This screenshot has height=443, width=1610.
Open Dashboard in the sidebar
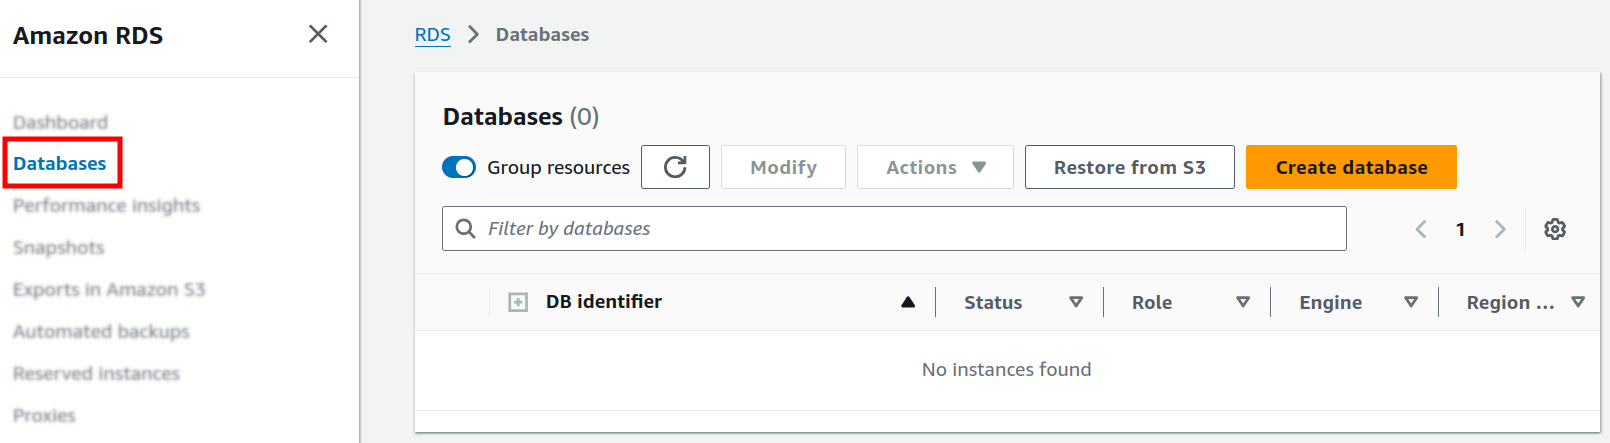(60, 122)
